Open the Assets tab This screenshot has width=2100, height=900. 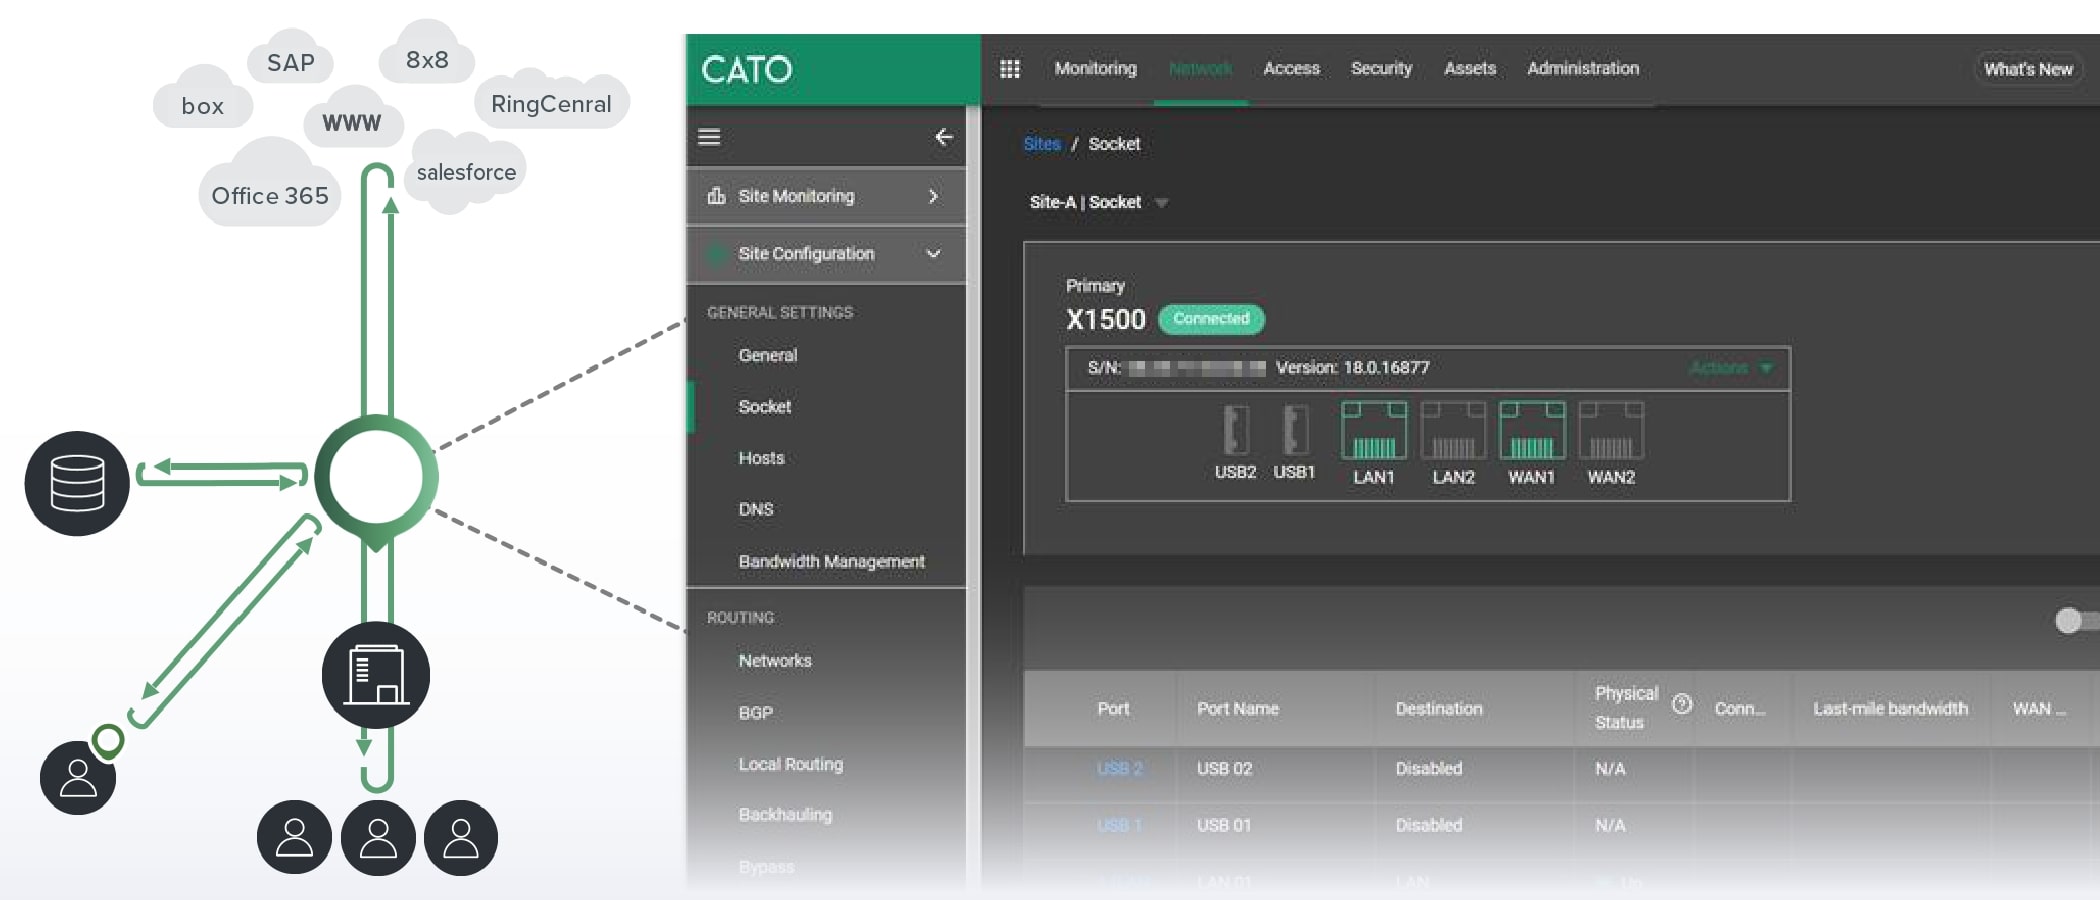(x=1470, y=68)
